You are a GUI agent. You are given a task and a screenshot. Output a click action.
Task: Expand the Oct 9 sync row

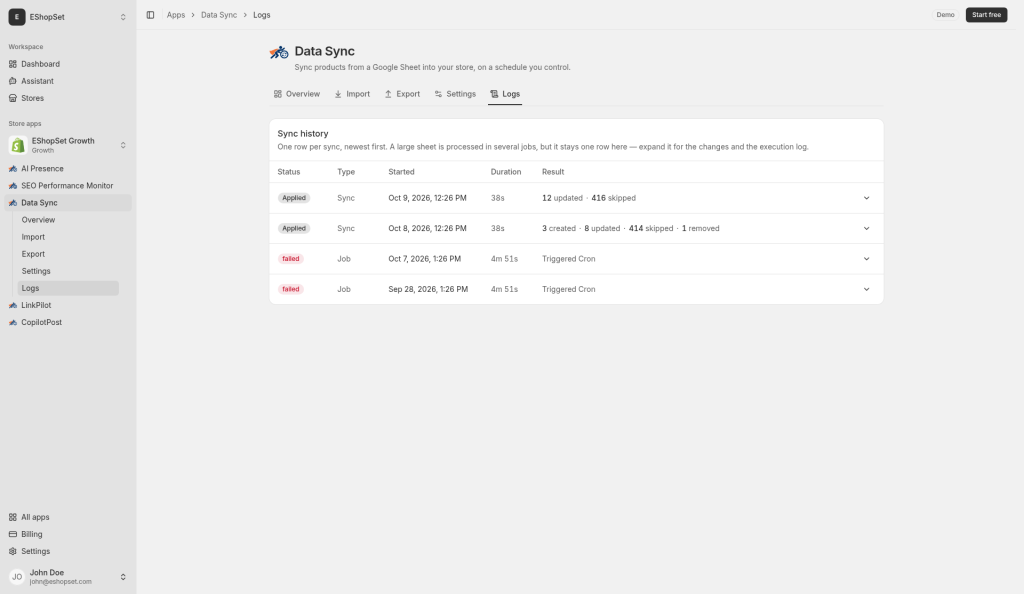point(867,198)
